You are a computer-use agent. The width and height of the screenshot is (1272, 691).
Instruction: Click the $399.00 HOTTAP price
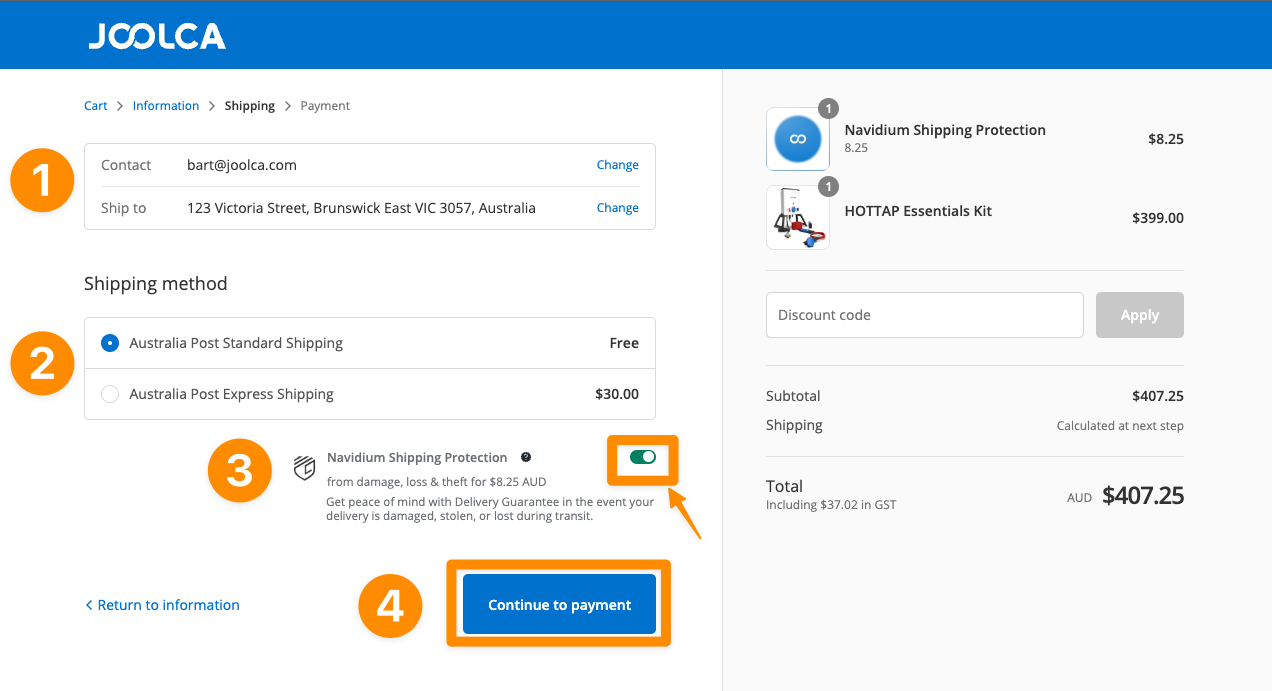tap(1158, 217)
